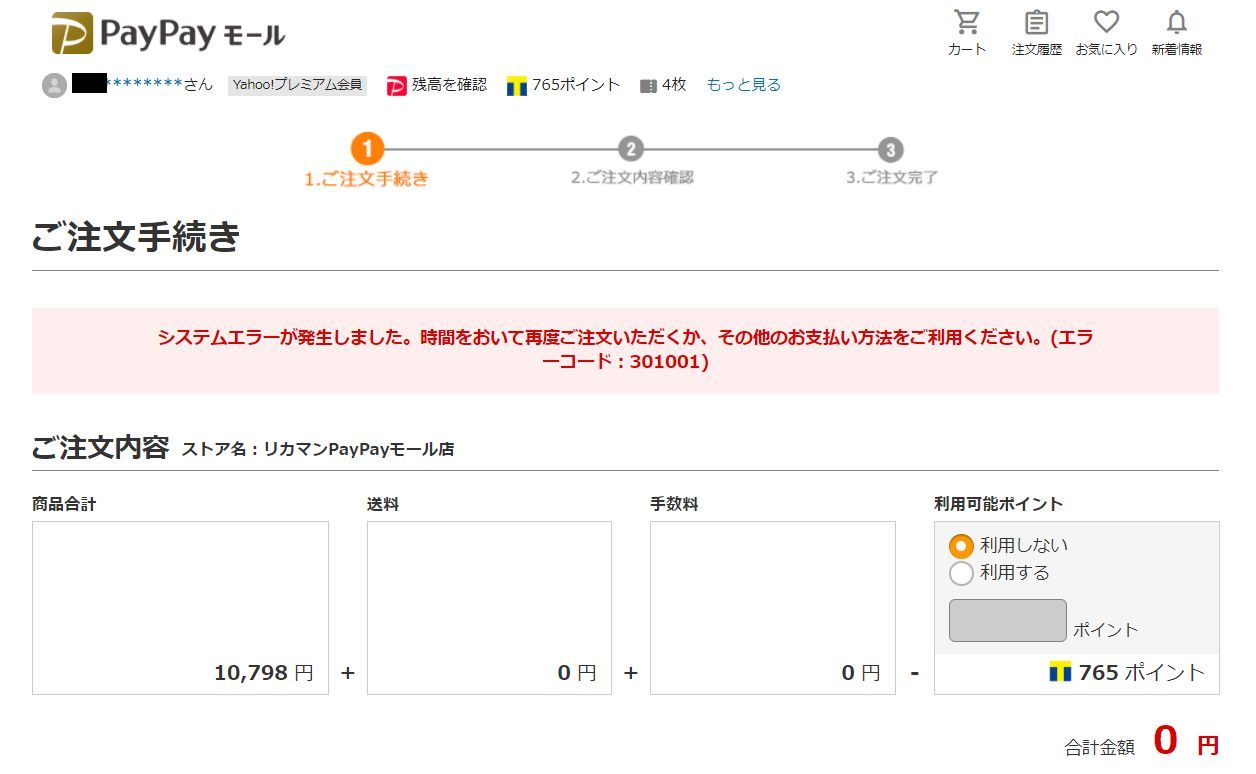The height and width of the screenshot is (774, 1256).
Task: Click the PayPay Mall logo
Action: (168, 34)
